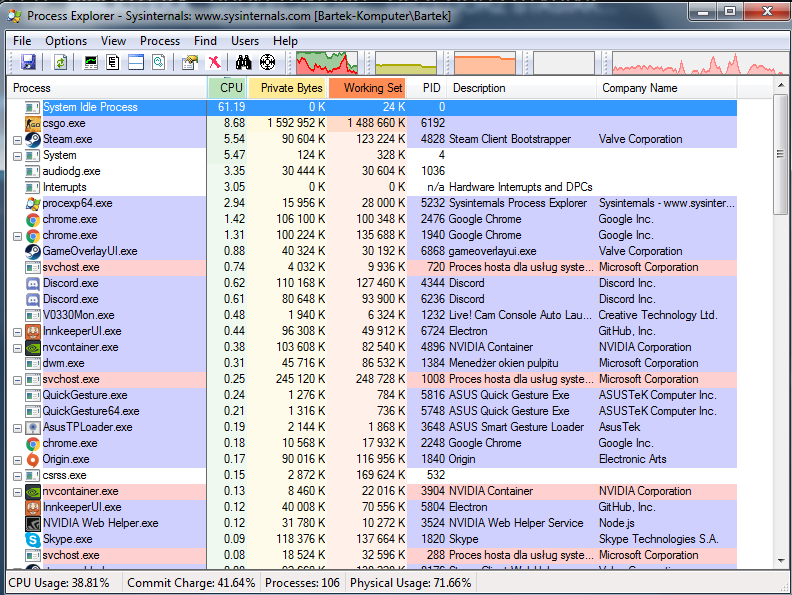Open the Users menu
Screen dimensions: 792x595
click(x=245, y=41)
